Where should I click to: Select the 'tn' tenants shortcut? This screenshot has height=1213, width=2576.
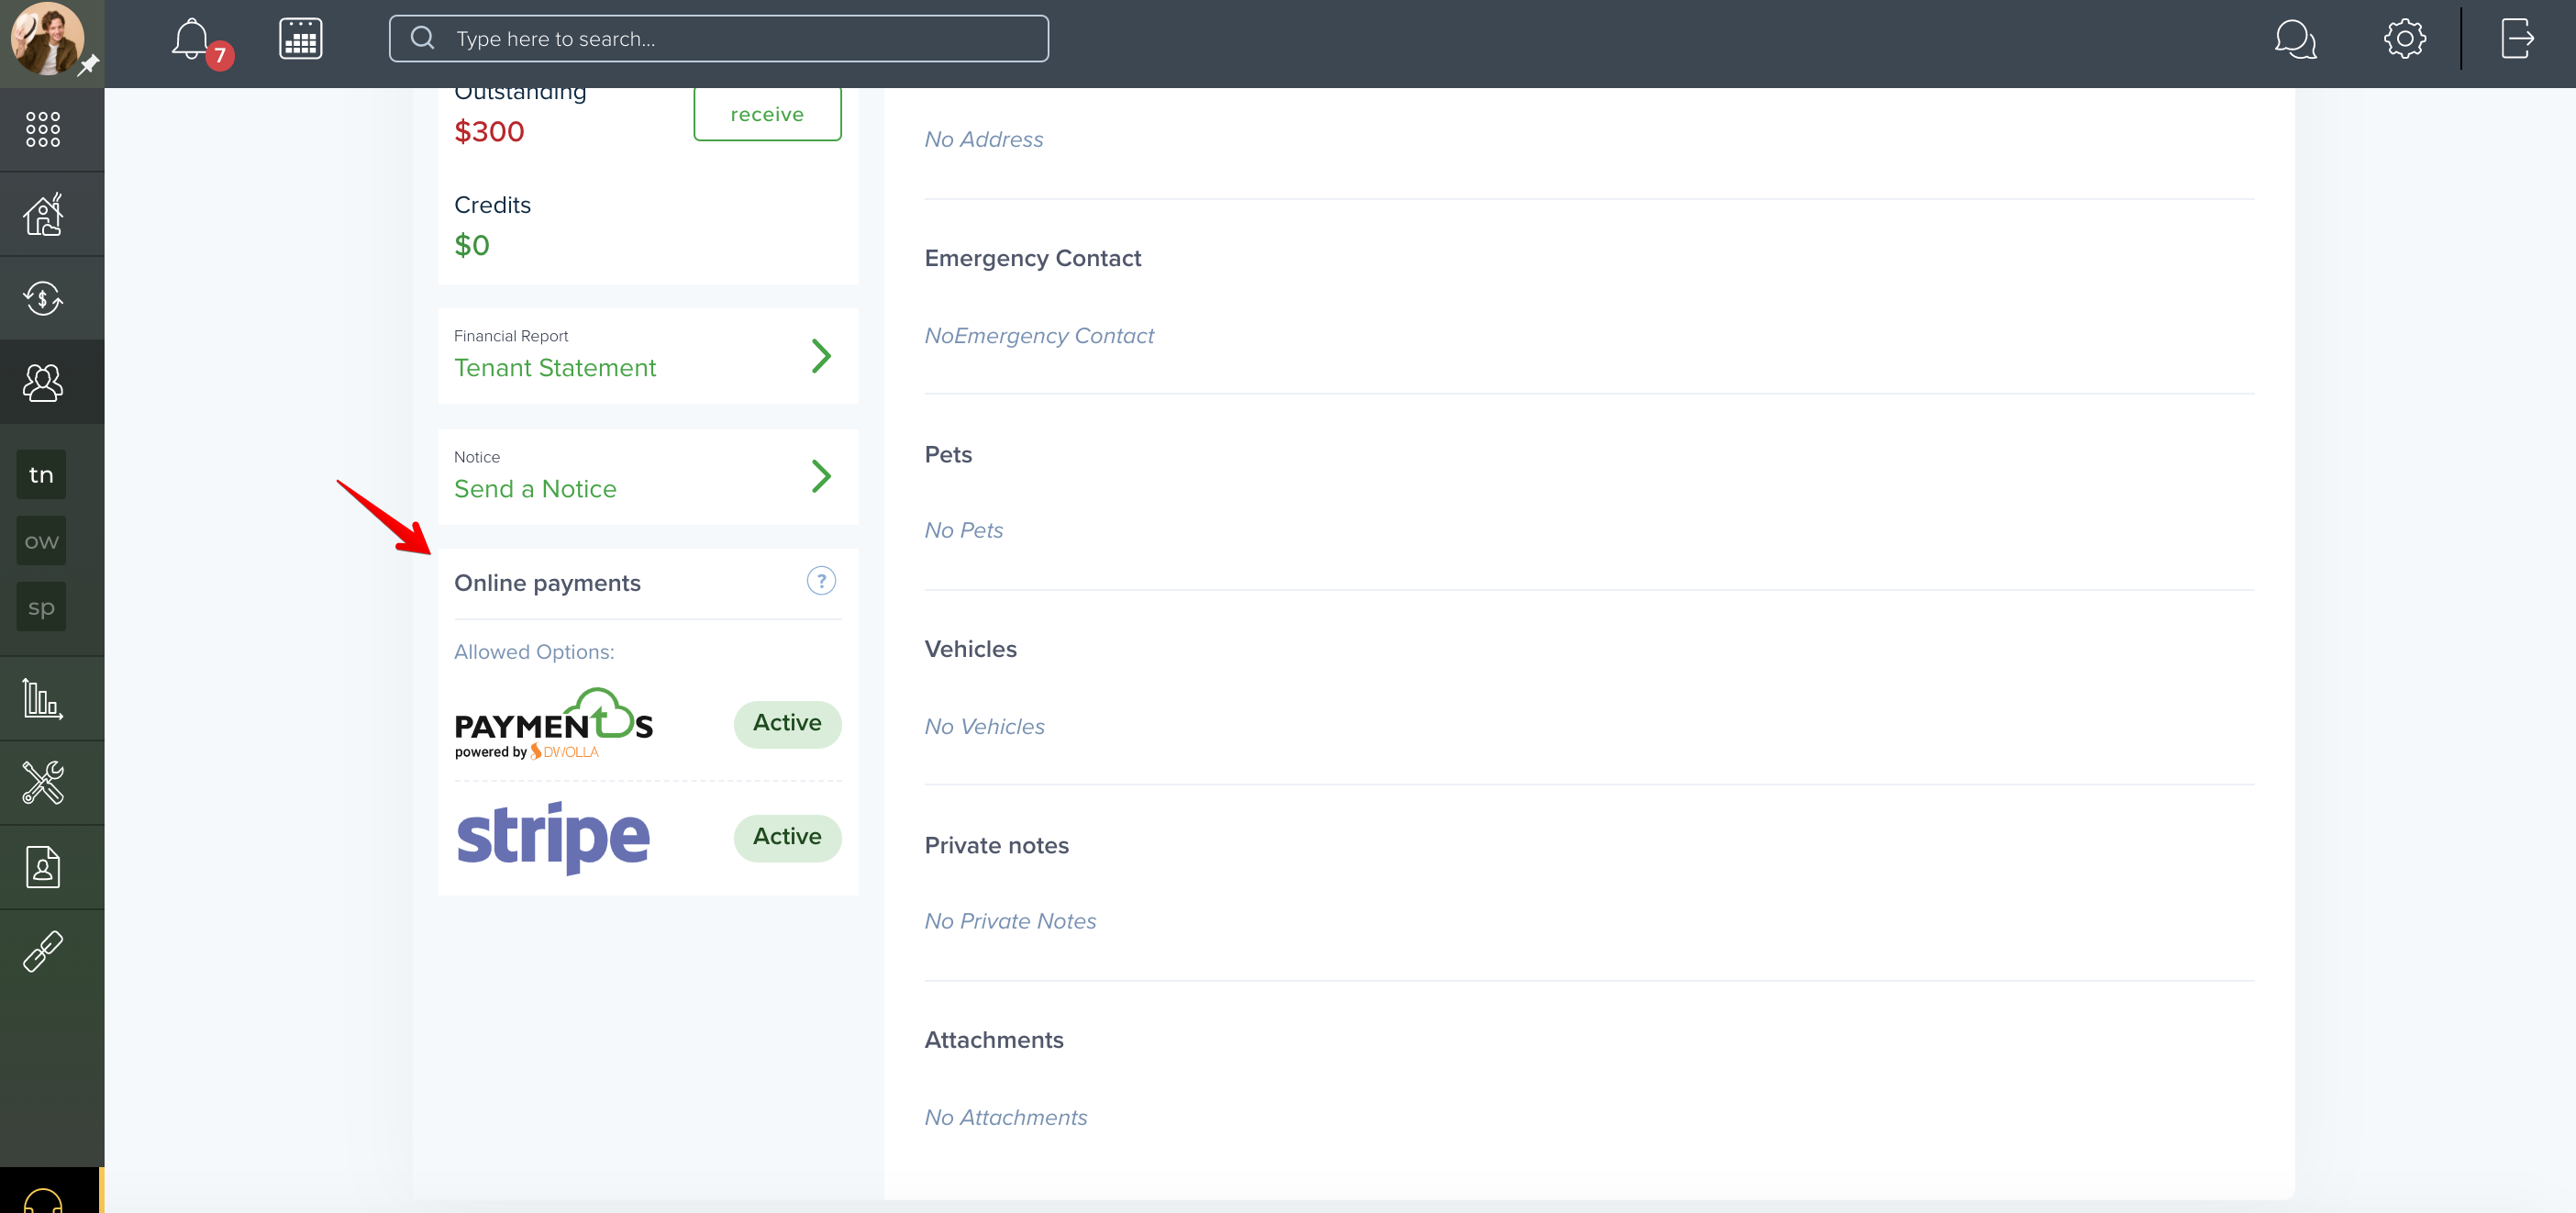[x=41, y=474]
